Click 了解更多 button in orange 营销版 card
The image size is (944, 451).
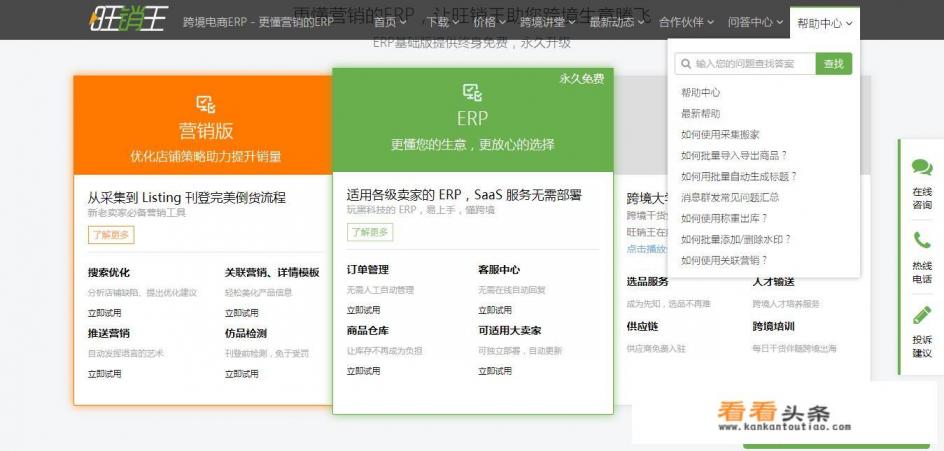click(x=110, y=235)
